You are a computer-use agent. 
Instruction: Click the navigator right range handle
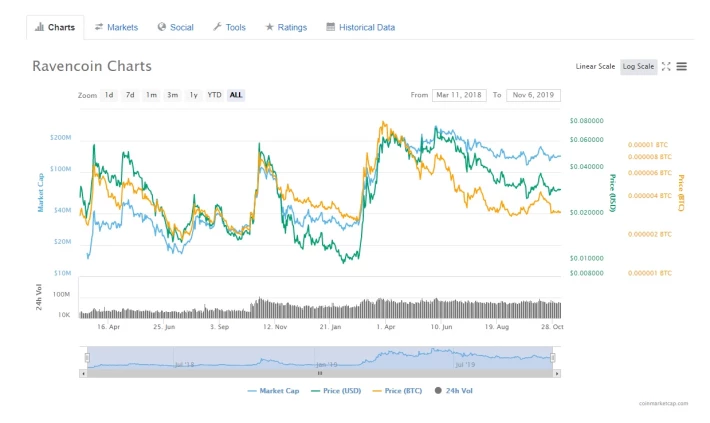[553, 358]
